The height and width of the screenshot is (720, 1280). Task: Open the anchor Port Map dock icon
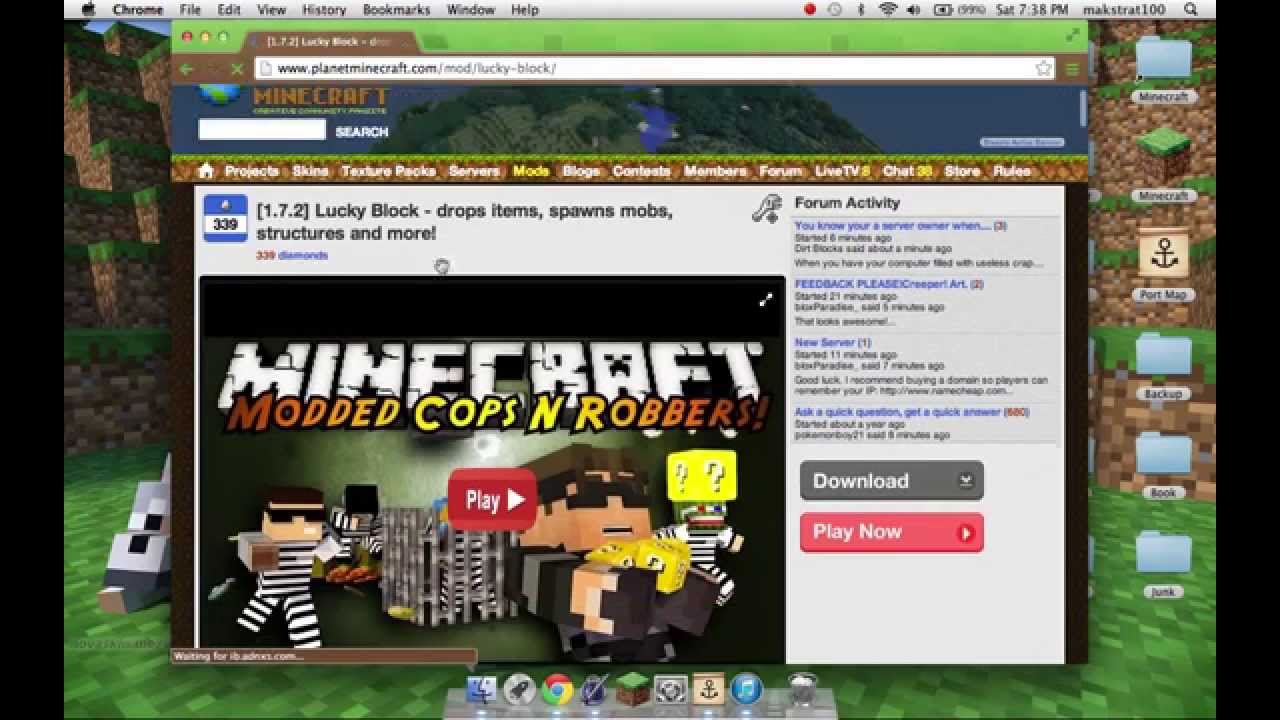tap(708, 689)
